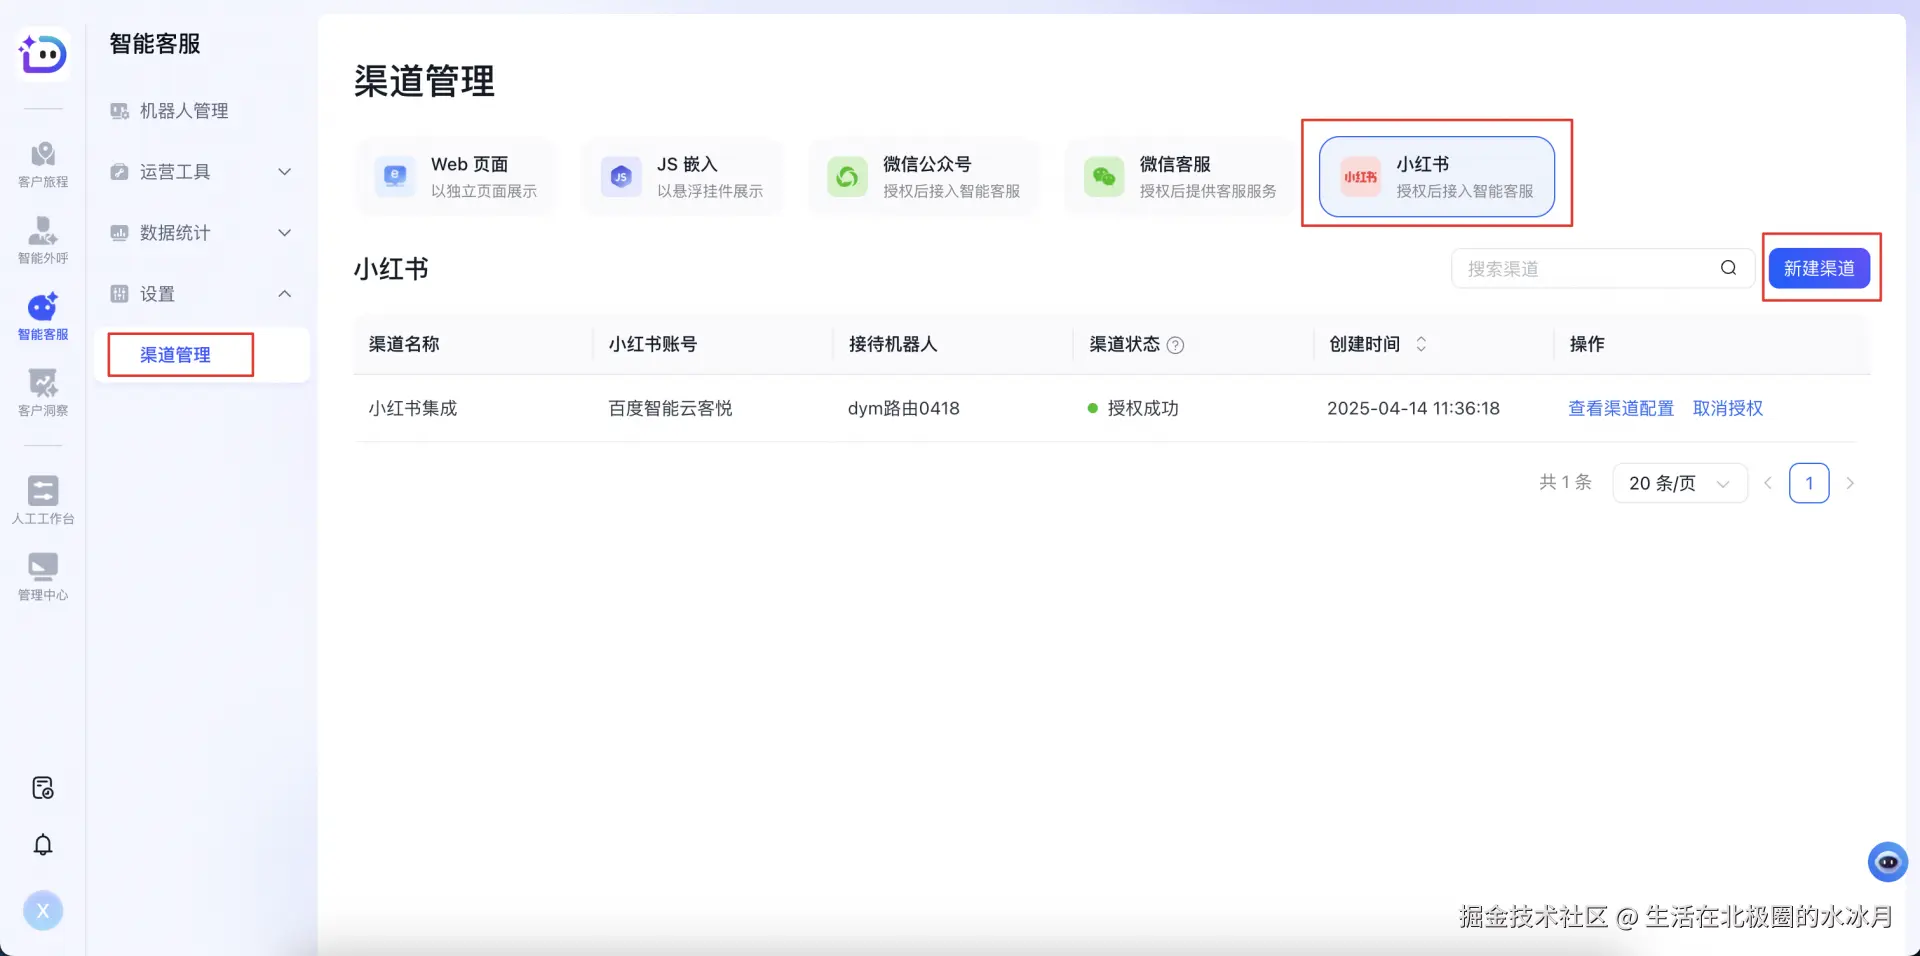Click the 共 1 条 total count
The height and width of the screenshot is (956, 1920).
[1565, 482]
